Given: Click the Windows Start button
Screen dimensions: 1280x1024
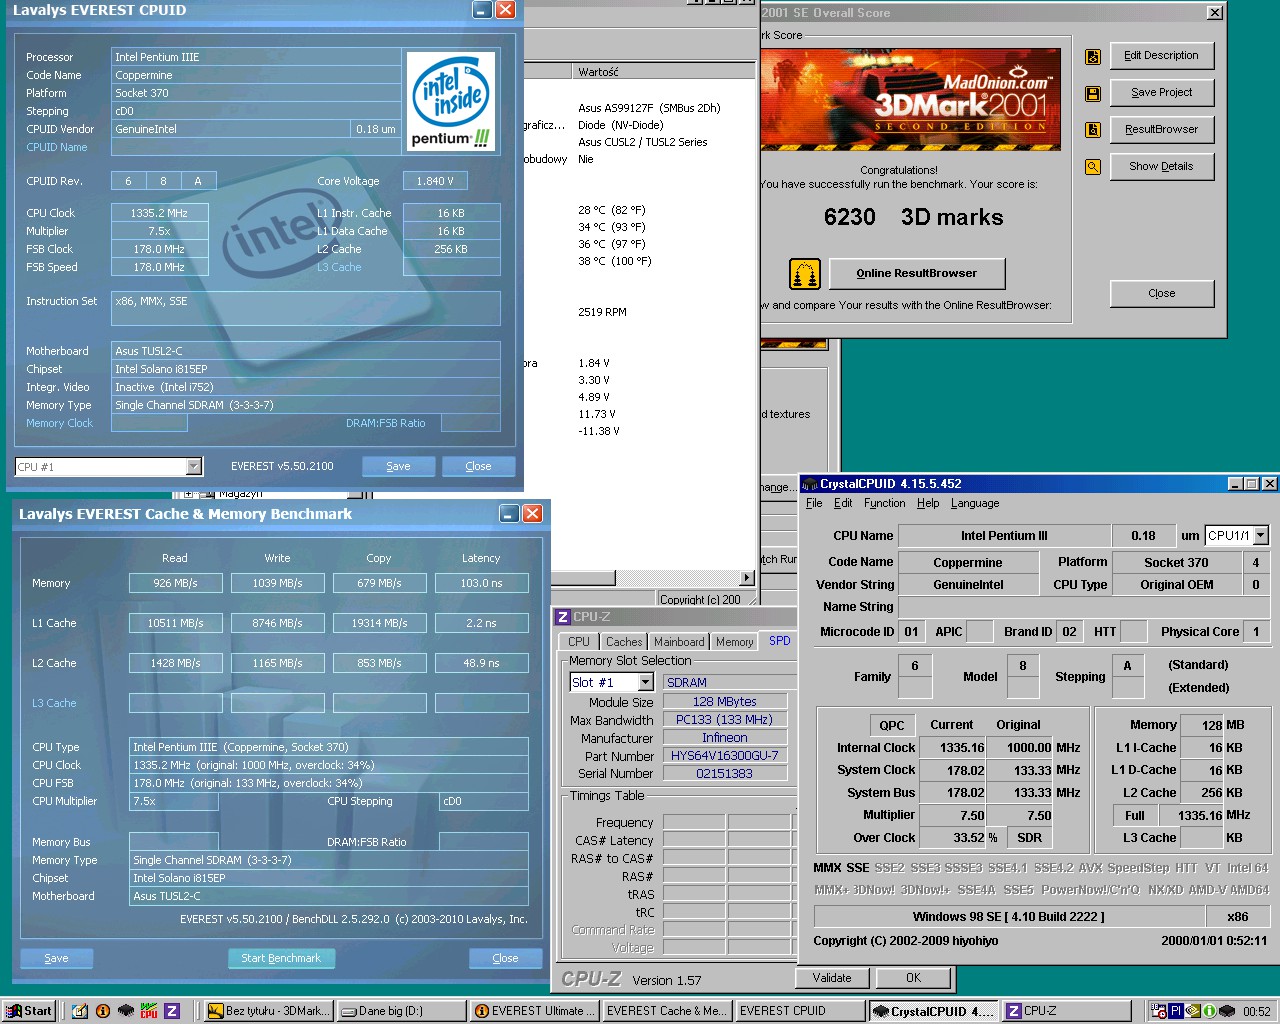Looking at the screenshot, I should (29, 1011).
